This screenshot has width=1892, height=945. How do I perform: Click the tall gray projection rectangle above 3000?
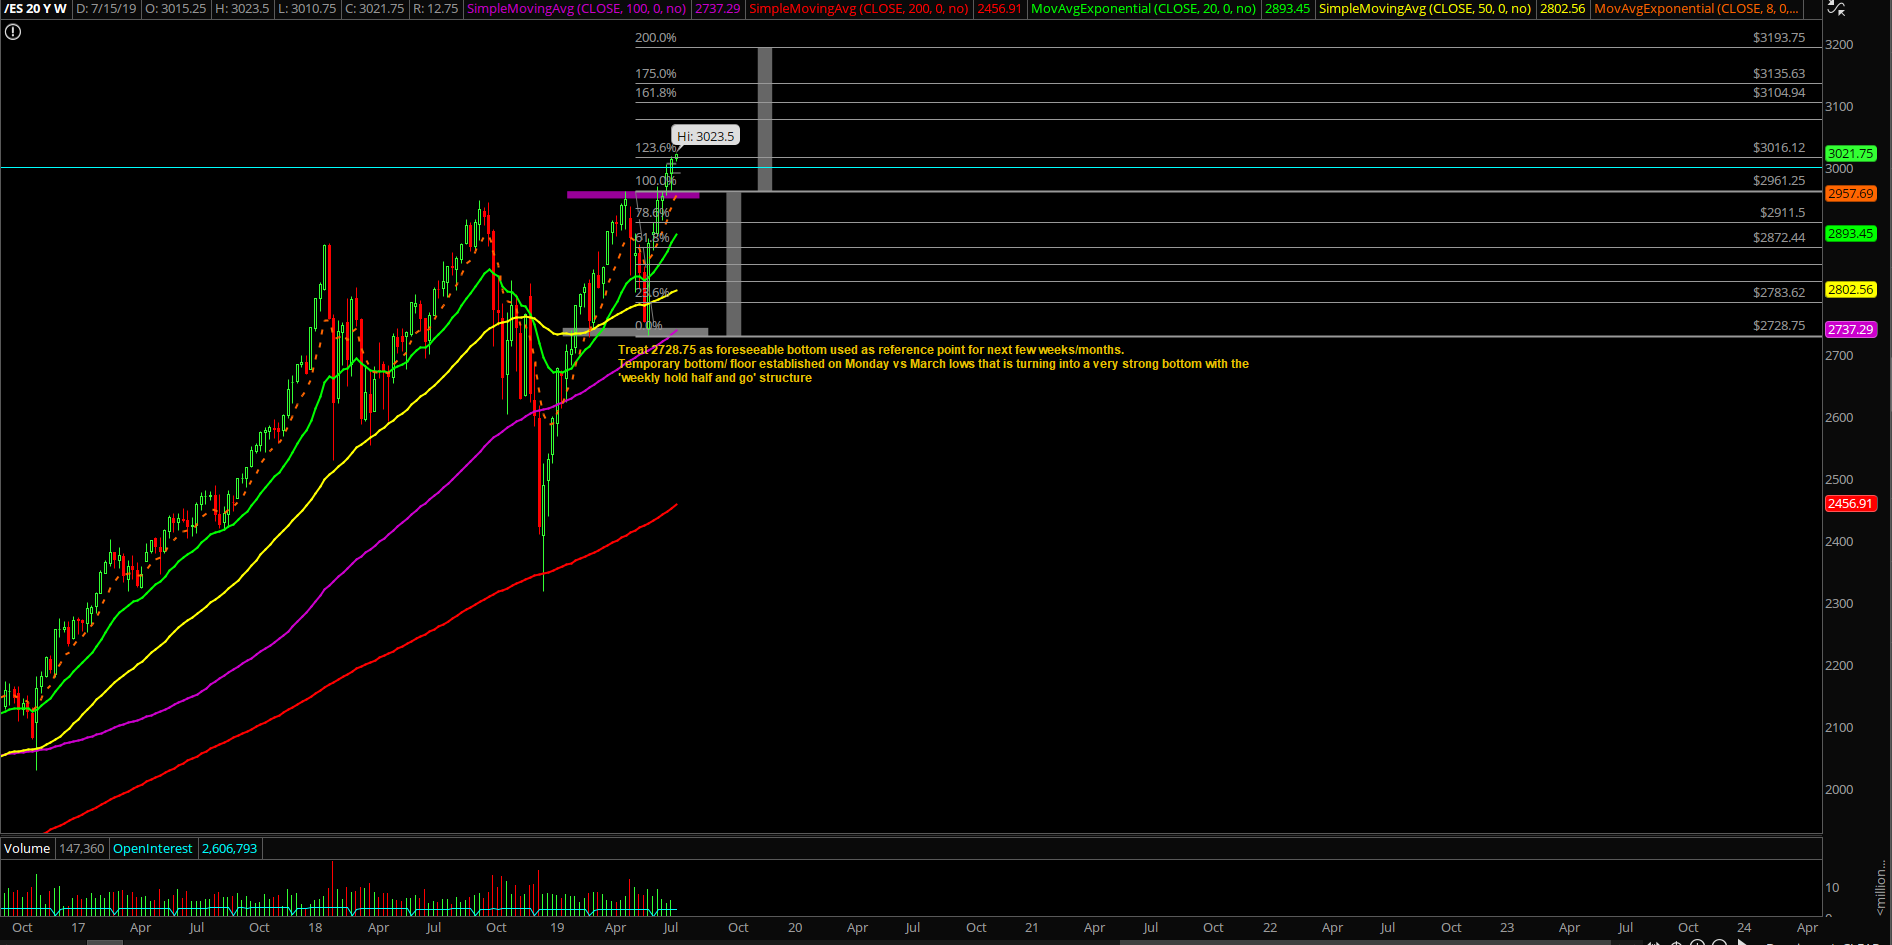coord(765,119)
